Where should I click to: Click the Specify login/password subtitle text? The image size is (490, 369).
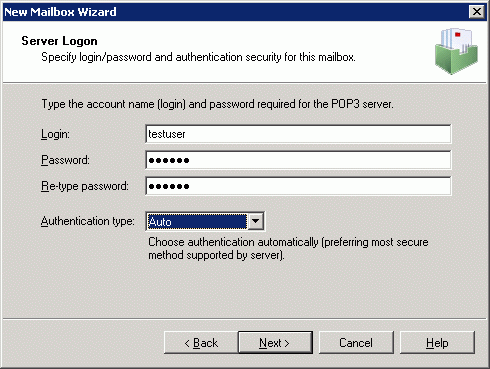click(x=198, y=57)
